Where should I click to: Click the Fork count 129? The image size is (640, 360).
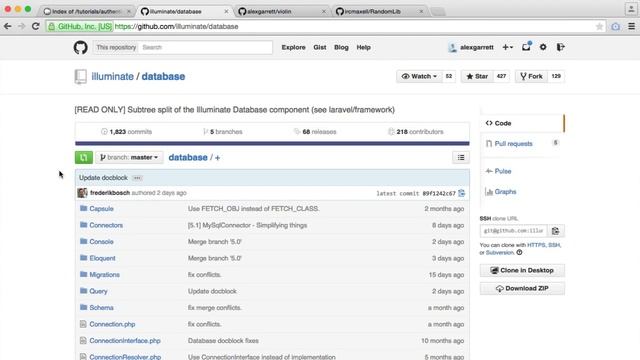click(x=556, y=76)
